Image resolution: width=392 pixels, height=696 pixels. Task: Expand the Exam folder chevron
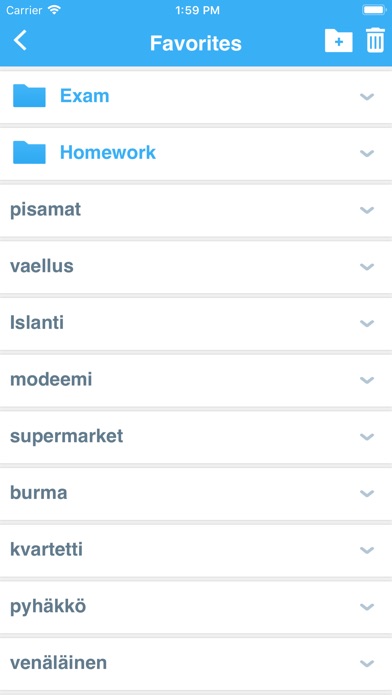(367, 96)
